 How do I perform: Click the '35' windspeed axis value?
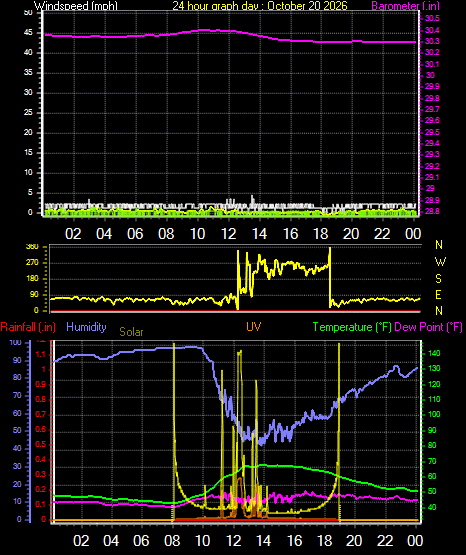(x=28, y=73)
